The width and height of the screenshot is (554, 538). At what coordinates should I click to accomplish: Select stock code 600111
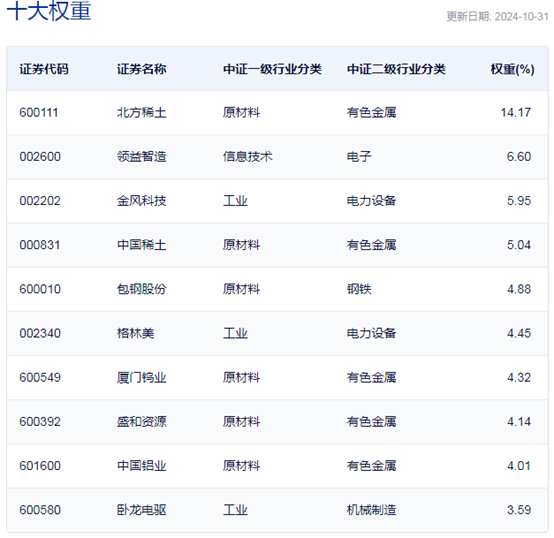[x=39, y=113]
